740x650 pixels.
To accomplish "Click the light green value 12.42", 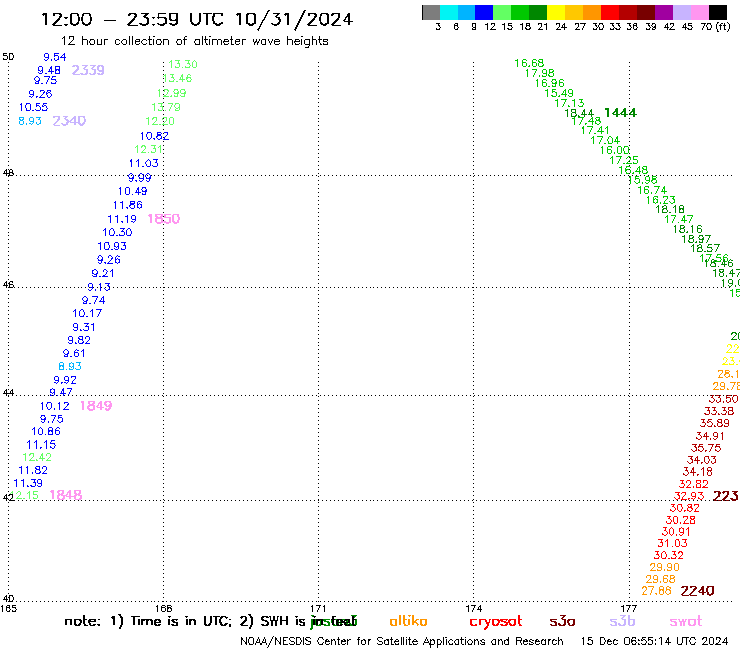I will coord(37,457).
